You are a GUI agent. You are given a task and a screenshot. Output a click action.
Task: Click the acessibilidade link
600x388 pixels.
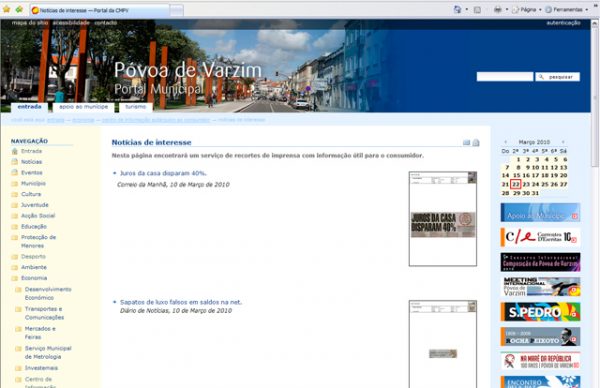coord(71,23)
